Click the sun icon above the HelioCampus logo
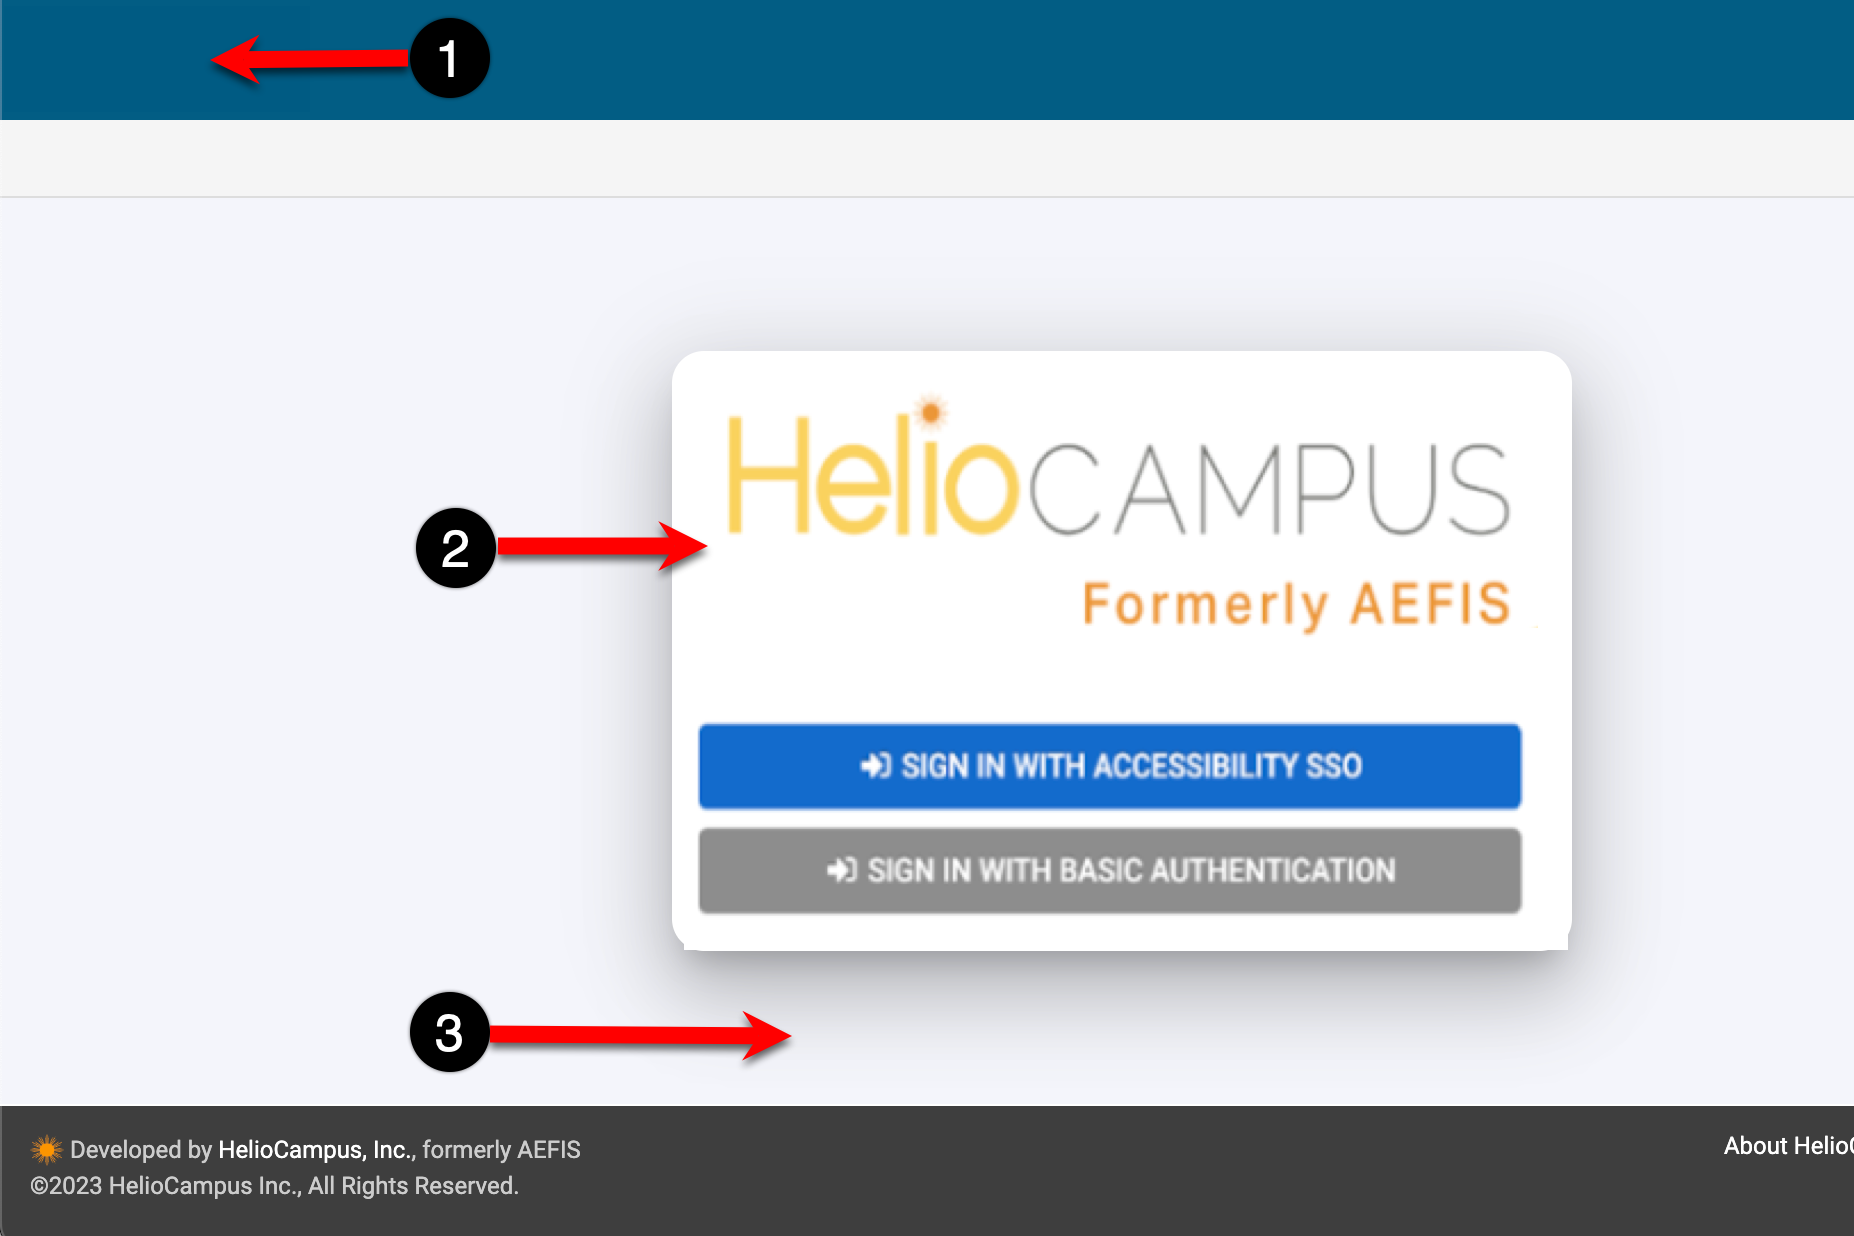Viewport: 1854px width, 1236px height. 931,411
